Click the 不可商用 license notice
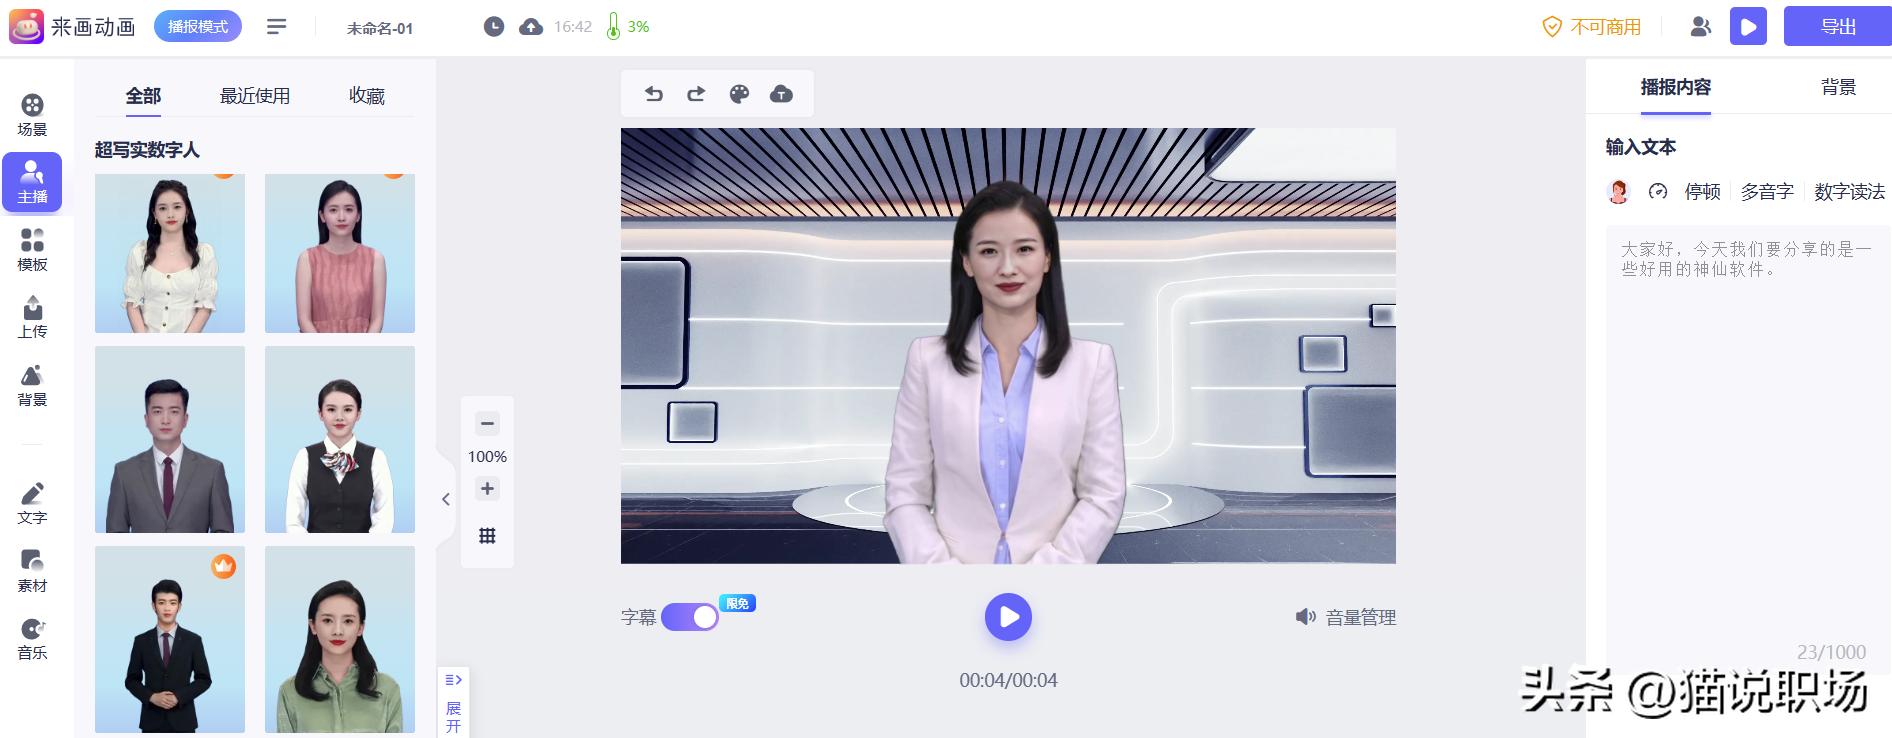The width and height of the screenshot is (1892, 738). pos(1592,27)
